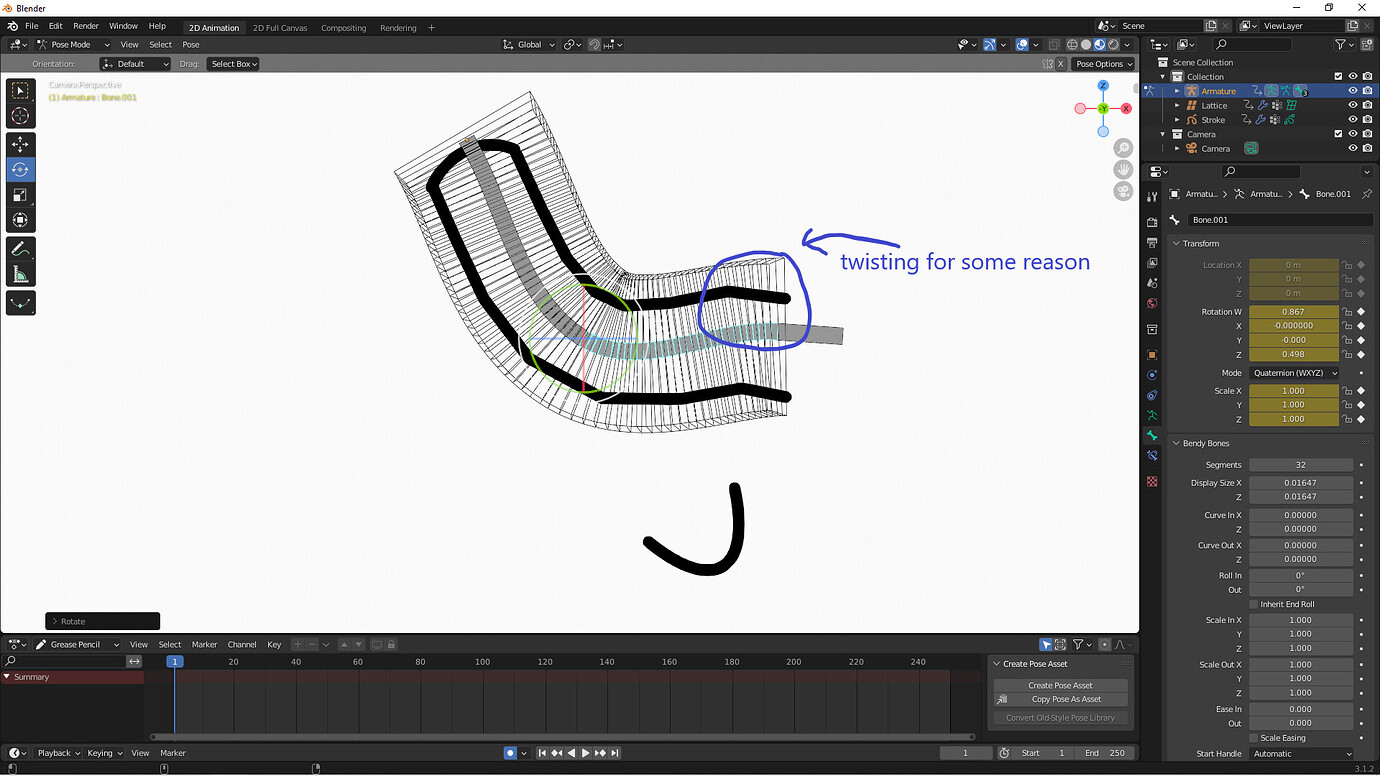Image resolution: width=1380 pixels, height=776 pixels.
Task: Open the Pose Mode dropdown
Action: (73, 44)
